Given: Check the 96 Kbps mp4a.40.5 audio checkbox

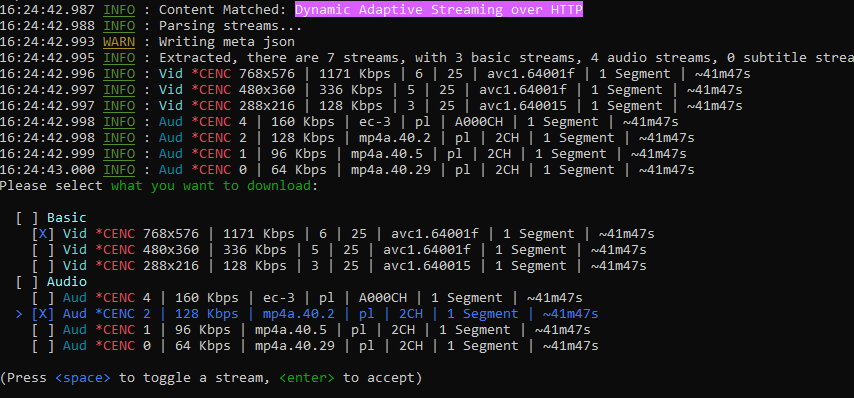Looking at the screenshot, I should point(43,330).
